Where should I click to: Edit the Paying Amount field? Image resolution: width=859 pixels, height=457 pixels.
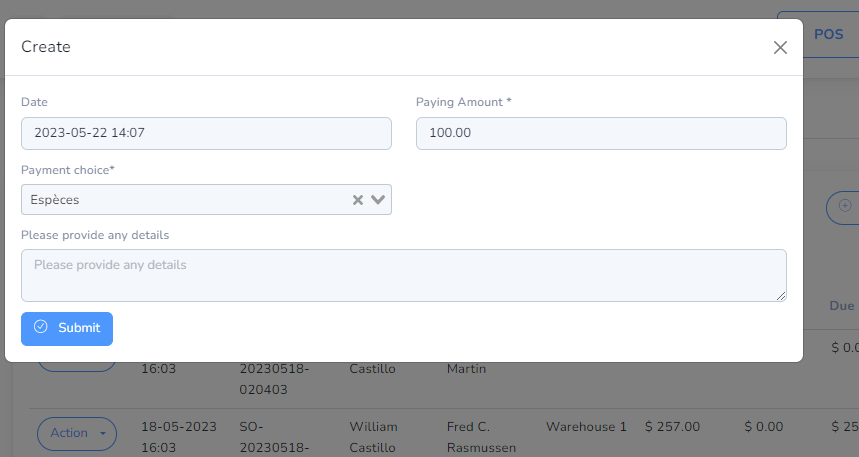(601, 133)
